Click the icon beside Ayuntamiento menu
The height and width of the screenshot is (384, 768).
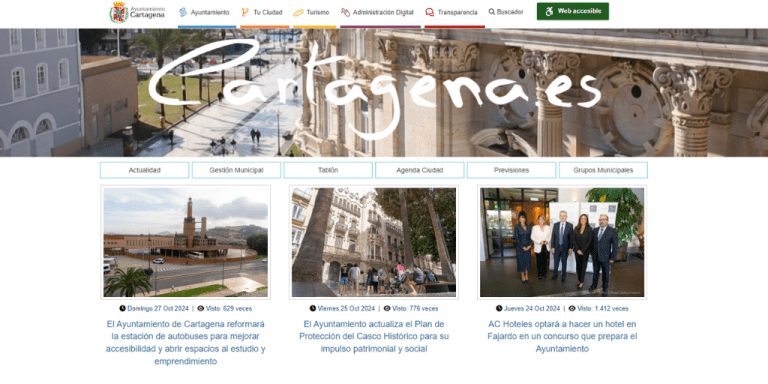tap(183, 12)
